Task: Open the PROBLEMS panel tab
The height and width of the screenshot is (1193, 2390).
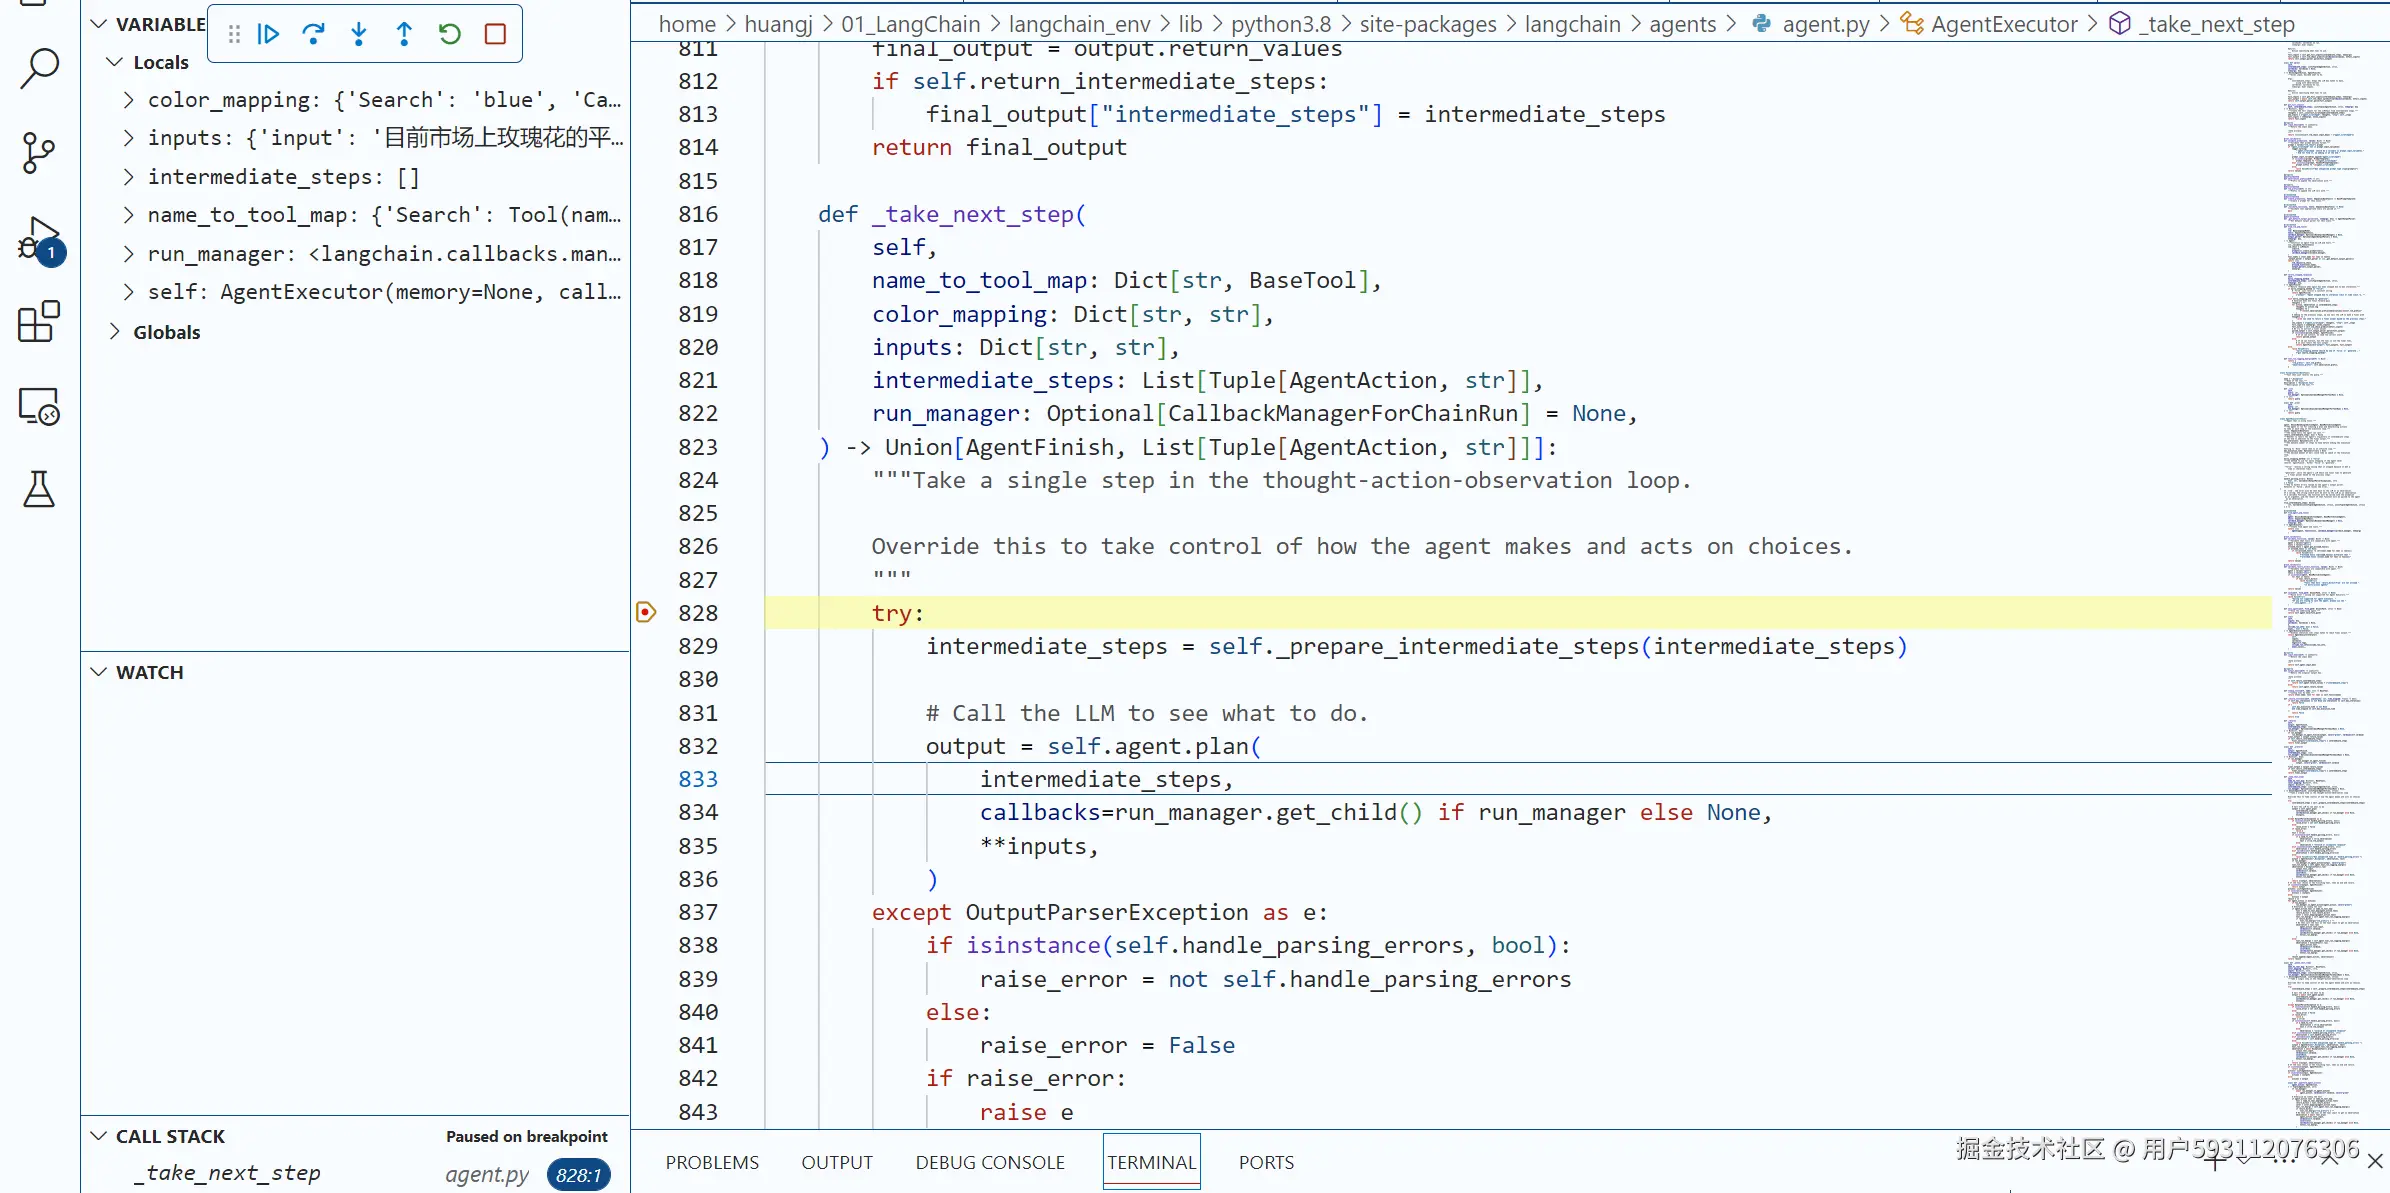Action: point(712,1162)
